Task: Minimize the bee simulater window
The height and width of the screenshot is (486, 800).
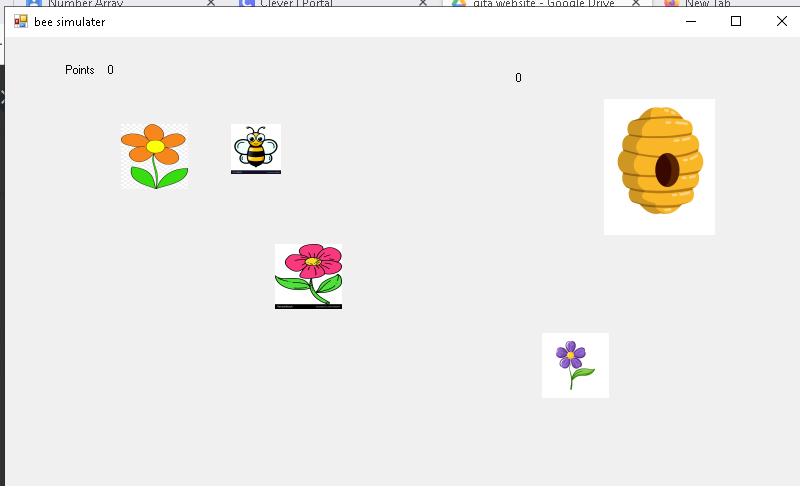Action: click(690, 21)
